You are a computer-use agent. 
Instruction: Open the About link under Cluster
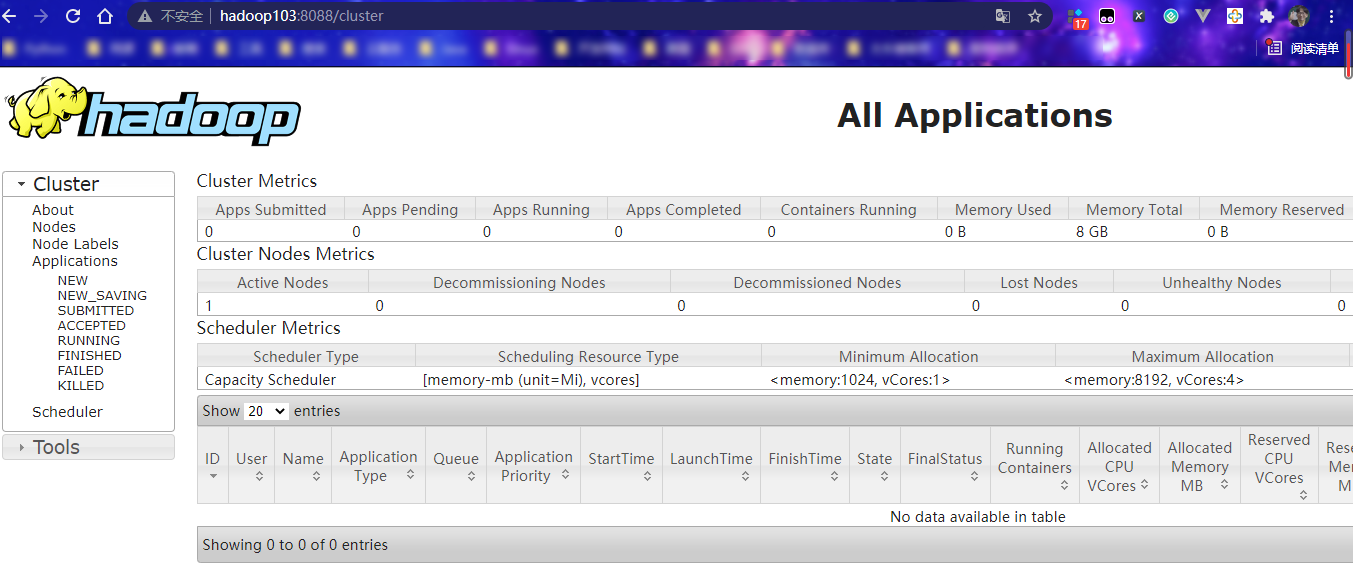53,210
